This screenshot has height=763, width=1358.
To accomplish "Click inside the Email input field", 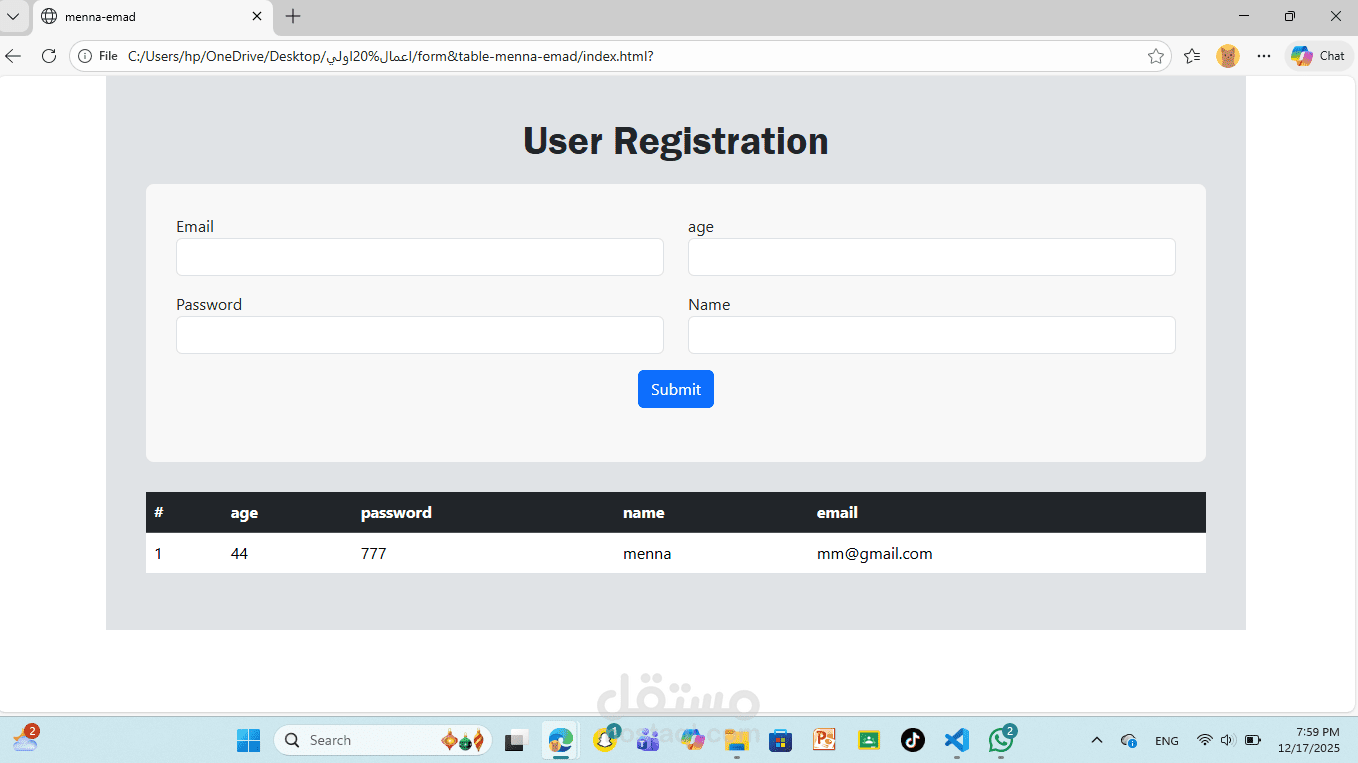I will [x=419, y=257].
